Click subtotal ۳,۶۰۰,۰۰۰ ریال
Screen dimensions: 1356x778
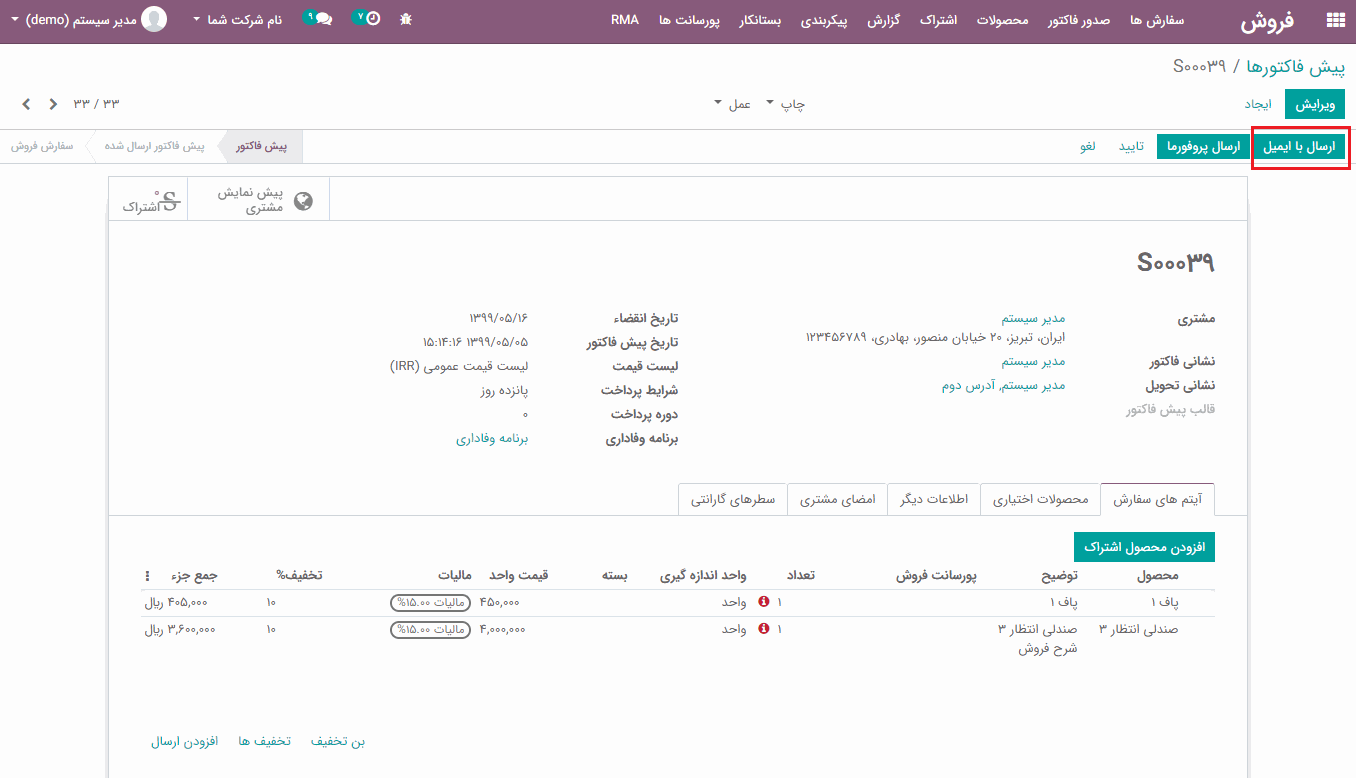180,629
